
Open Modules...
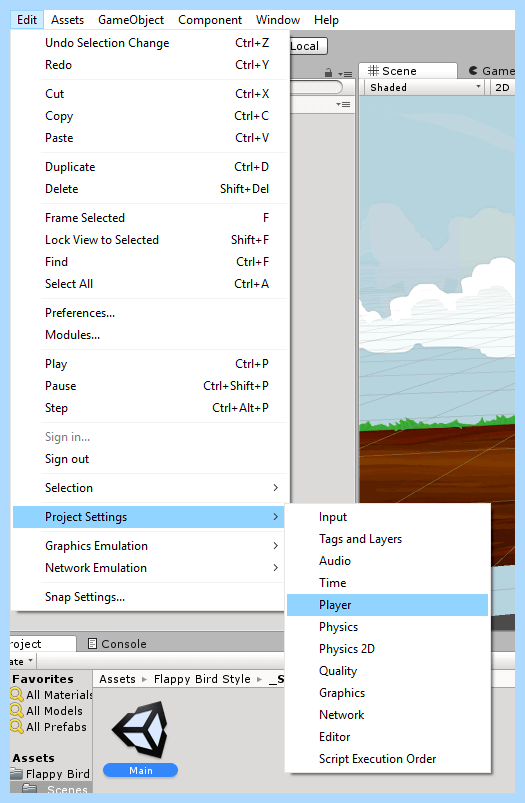151,335
